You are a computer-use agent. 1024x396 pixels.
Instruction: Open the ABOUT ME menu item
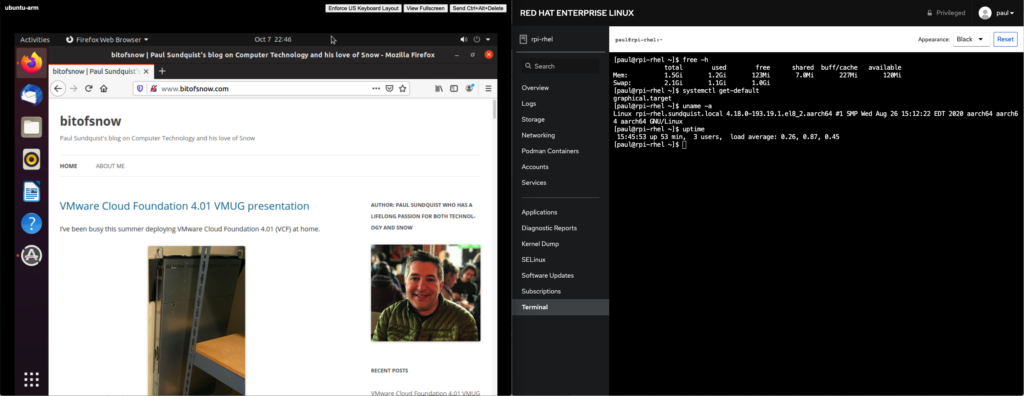point(110,166)
